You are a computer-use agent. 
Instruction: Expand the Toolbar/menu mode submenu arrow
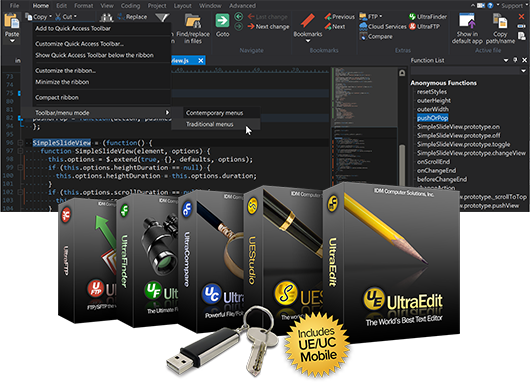[x=167, y=112]
